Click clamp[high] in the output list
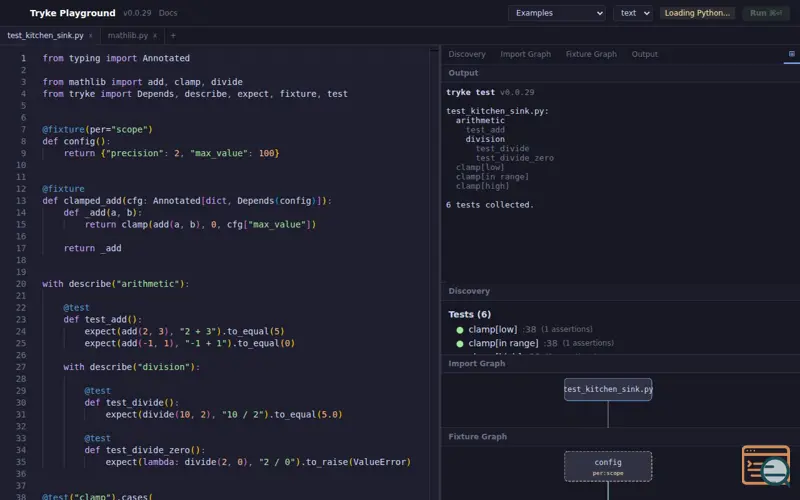Viewport: 800px width, 500px height. coord(483,186)
